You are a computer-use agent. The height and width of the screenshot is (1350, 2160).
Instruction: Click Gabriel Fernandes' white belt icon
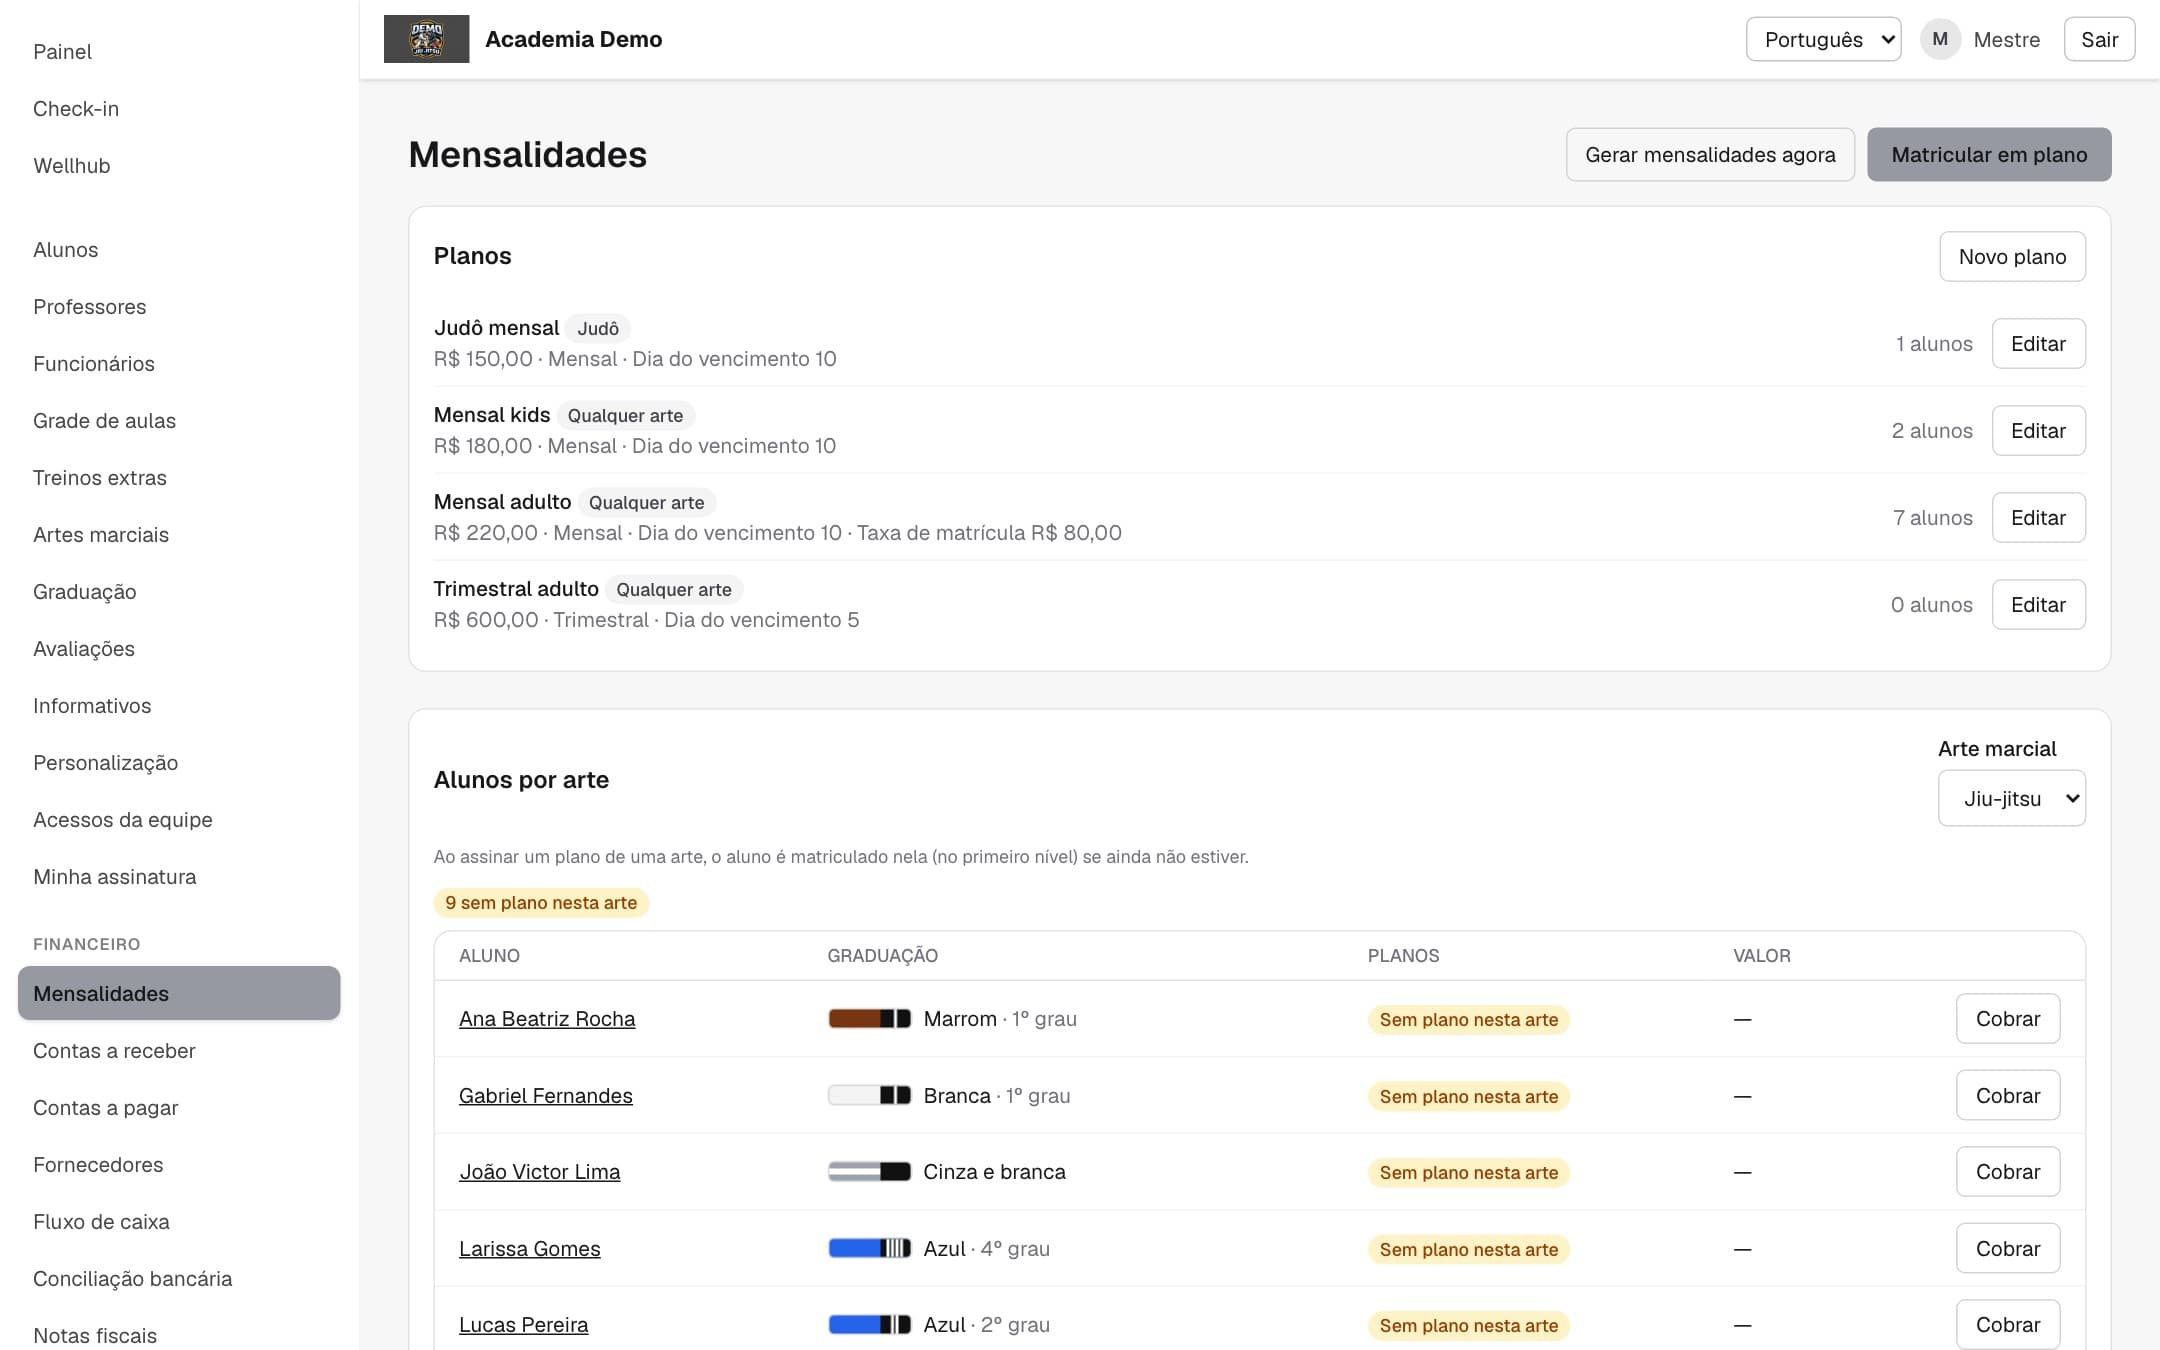(869, 1095)
